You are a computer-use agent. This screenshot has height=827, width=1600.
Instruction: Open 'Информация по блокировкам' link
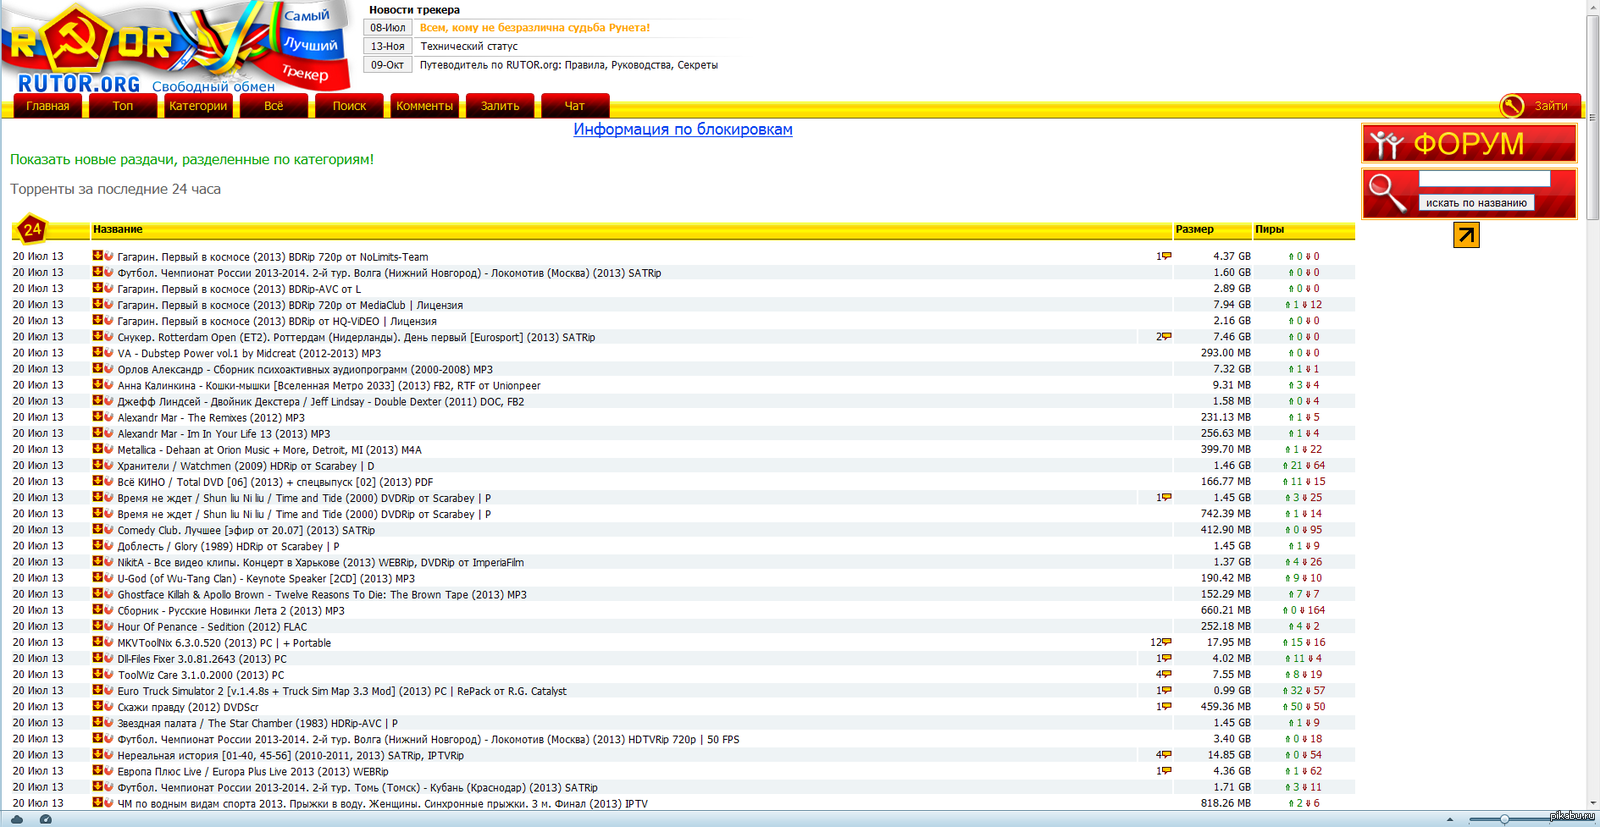point(683,129)
